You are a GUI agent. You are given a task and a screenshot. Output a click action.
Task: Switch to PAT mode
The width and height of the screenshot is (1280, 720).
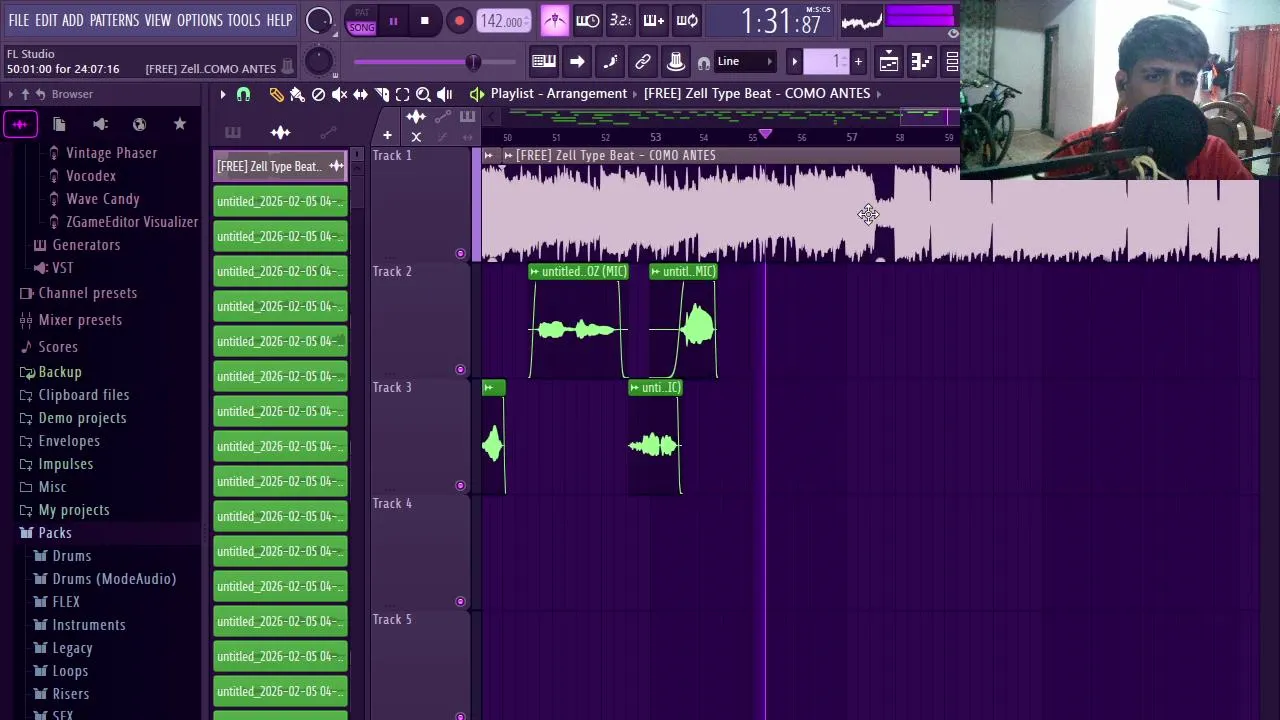(x=362, y=13)
